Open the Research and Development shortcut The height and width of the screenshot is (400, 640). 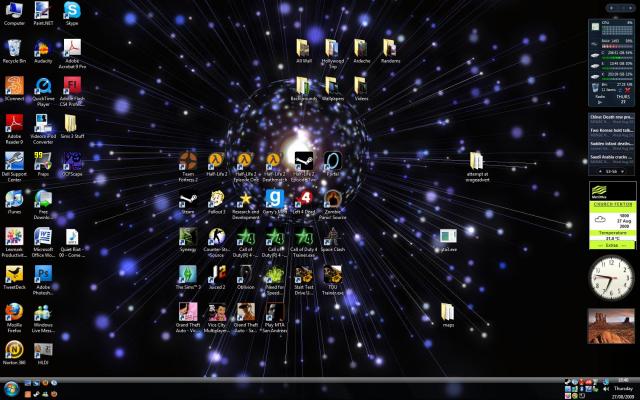[246, 204]
